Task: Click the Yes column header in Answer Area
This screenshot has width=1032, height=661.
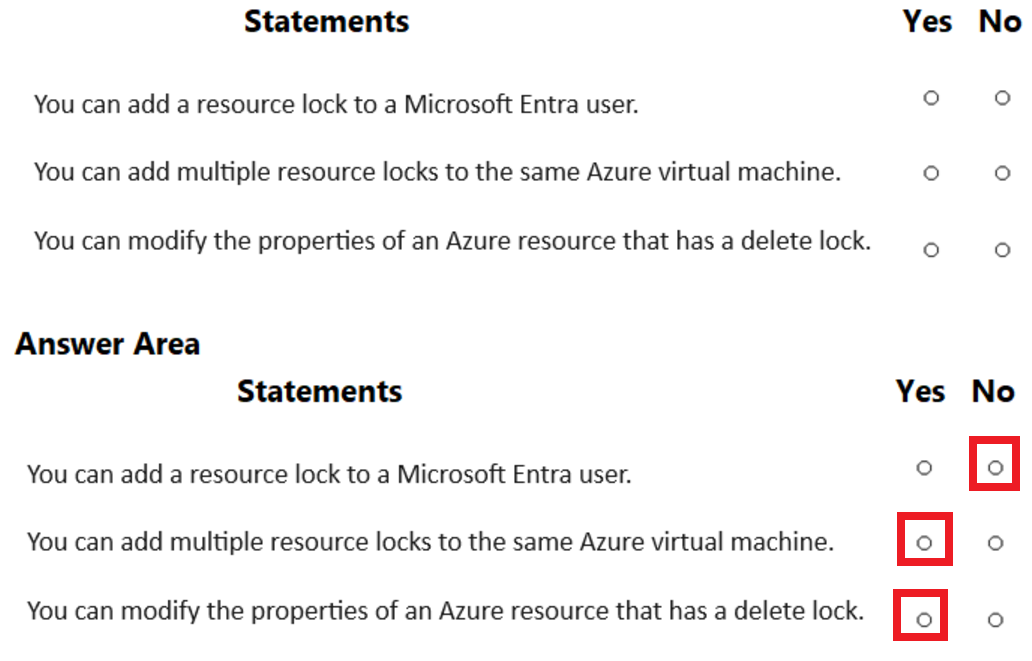Action: coord(920,392)
